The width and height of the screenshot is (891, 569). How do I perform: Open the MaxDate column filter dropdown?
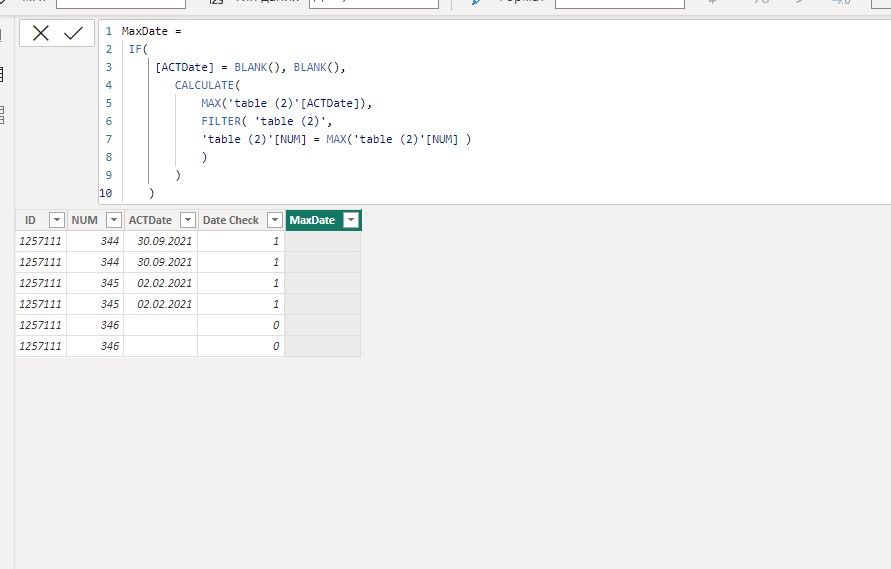[x=352, y=220]
